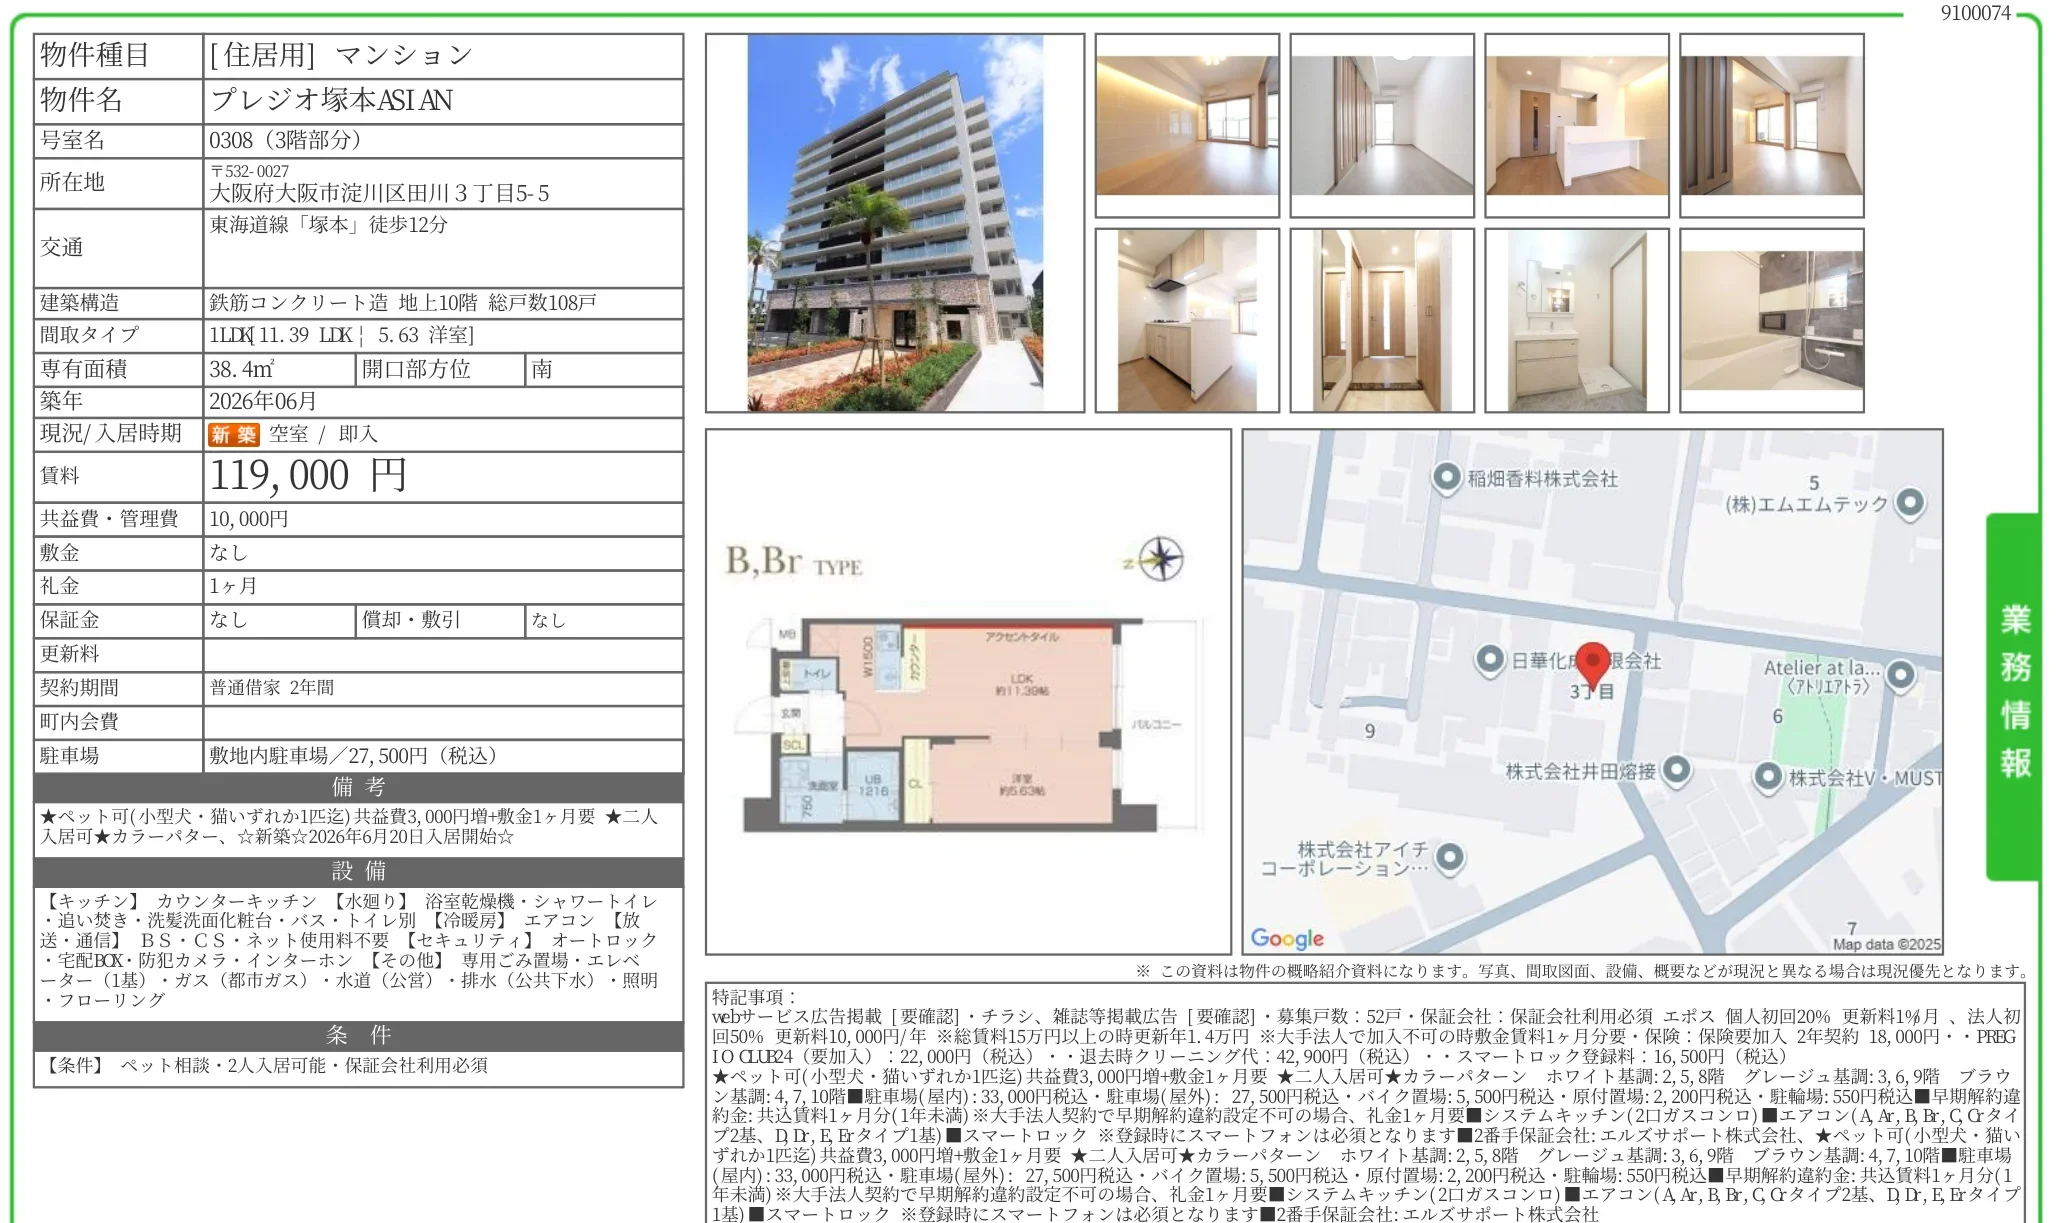Click the property type [住居用] マンション

pos(340,55)
